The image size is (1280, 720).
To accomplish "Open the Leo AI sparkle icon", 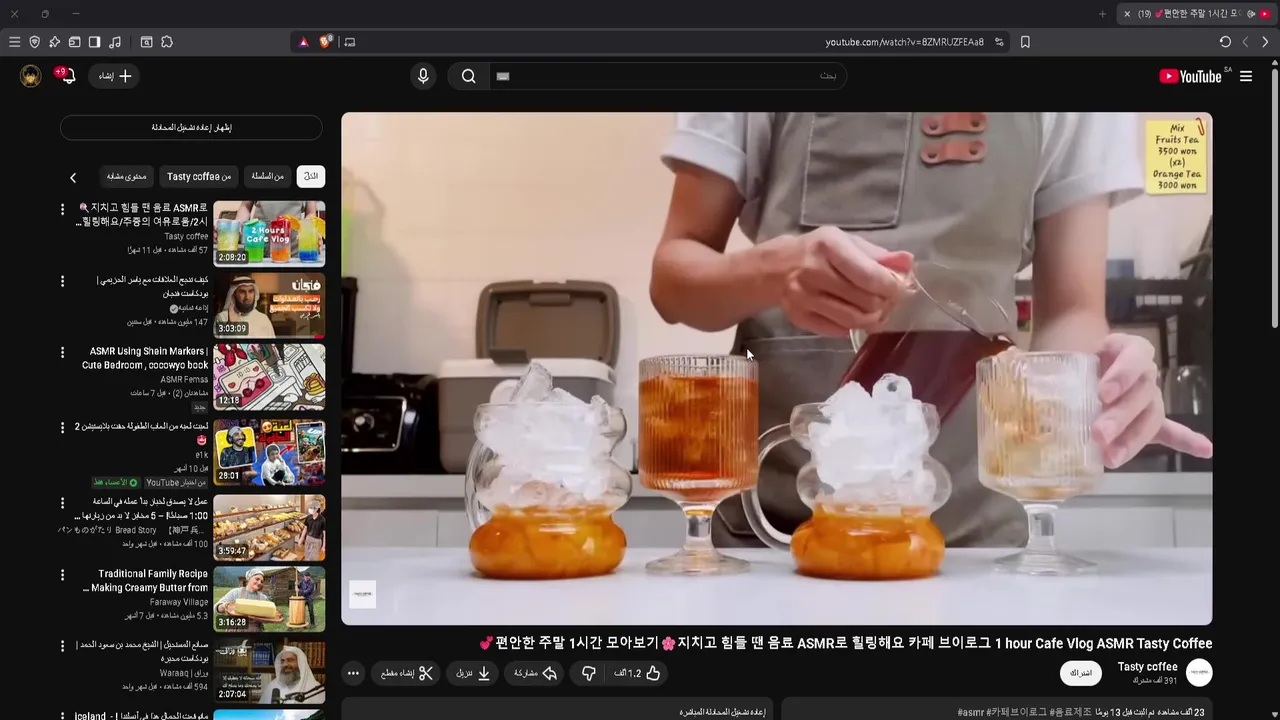I will pos(54,42).
